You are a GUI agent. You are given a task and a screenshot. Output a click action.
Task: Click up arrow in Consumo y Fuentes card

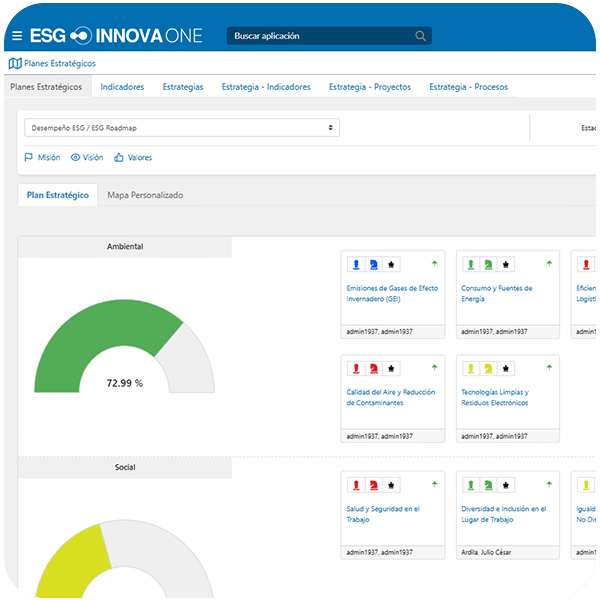pyautogui.click(x=549, y=263)
